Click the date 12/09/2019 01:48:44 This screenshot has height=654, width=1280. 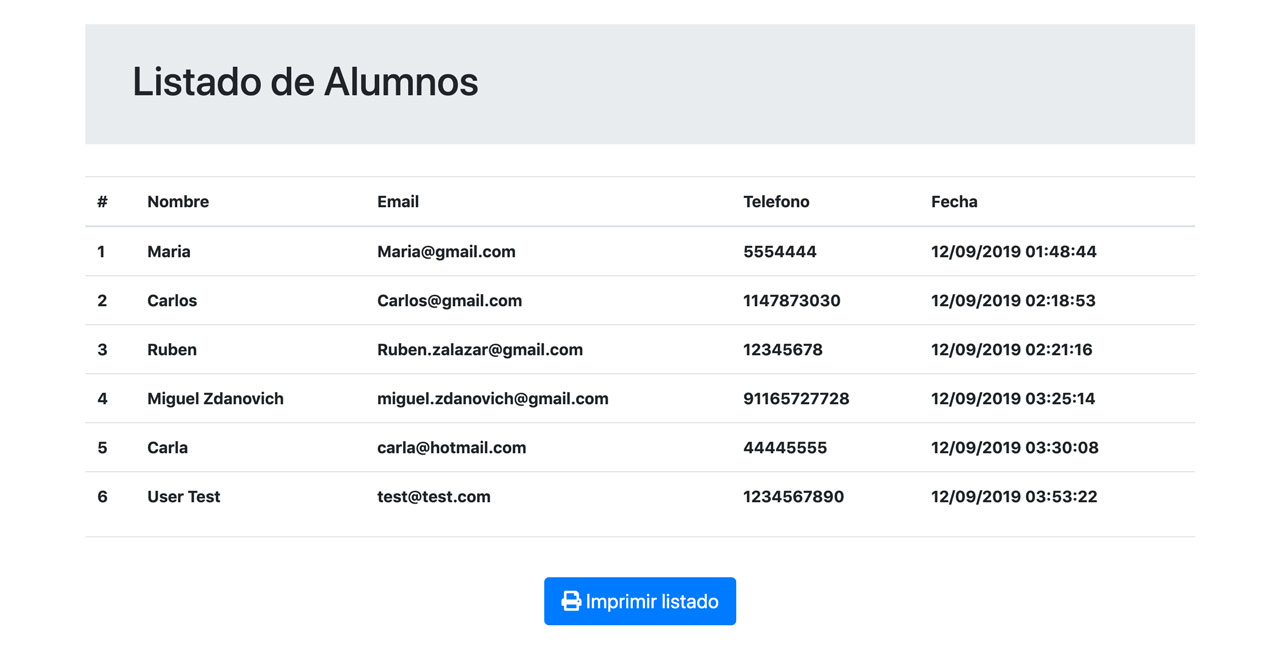coord(1014,252)
